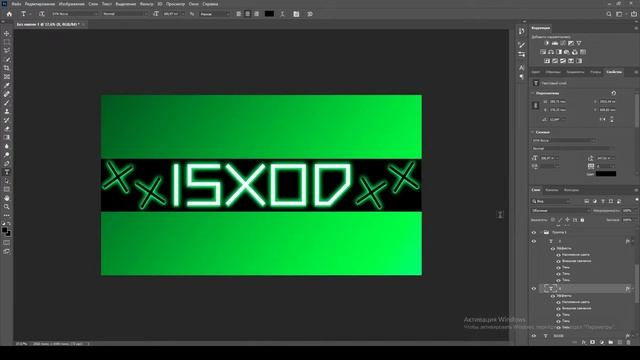Hide the selected text layer
Screen dimensions: 640x360
click(534, 289)
